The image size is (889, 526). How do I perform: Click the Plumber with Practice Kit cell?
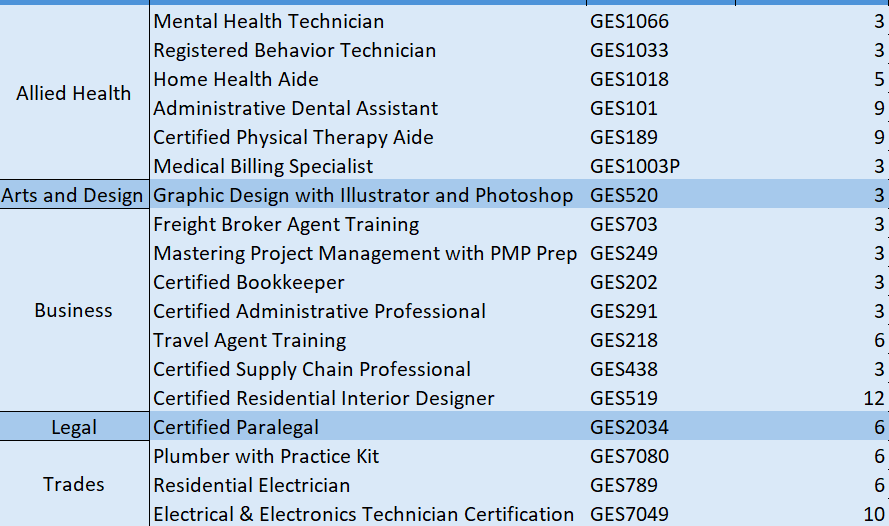(x=368, y=456)
